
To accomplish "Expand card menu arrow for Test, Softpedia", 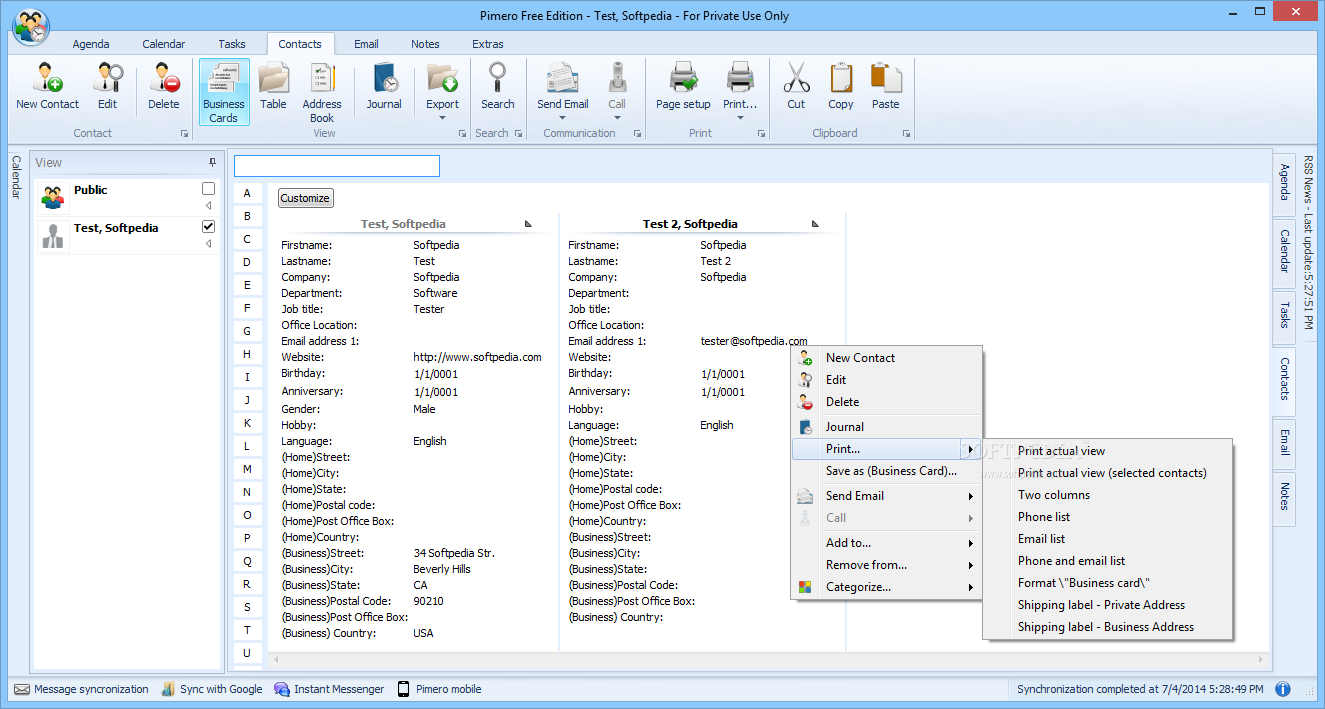I will pos(529,224).
